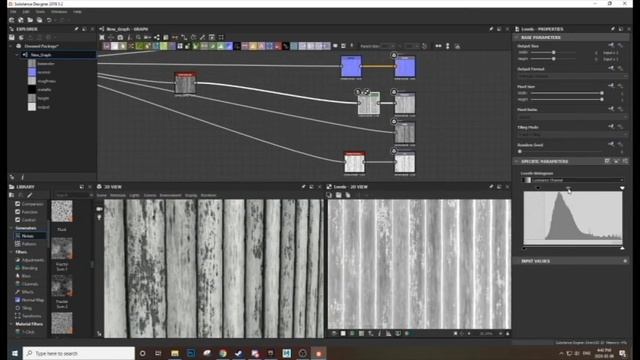640x360 pixels.
Task: Open the Tiling Mode dropdown
Action: 572,134
